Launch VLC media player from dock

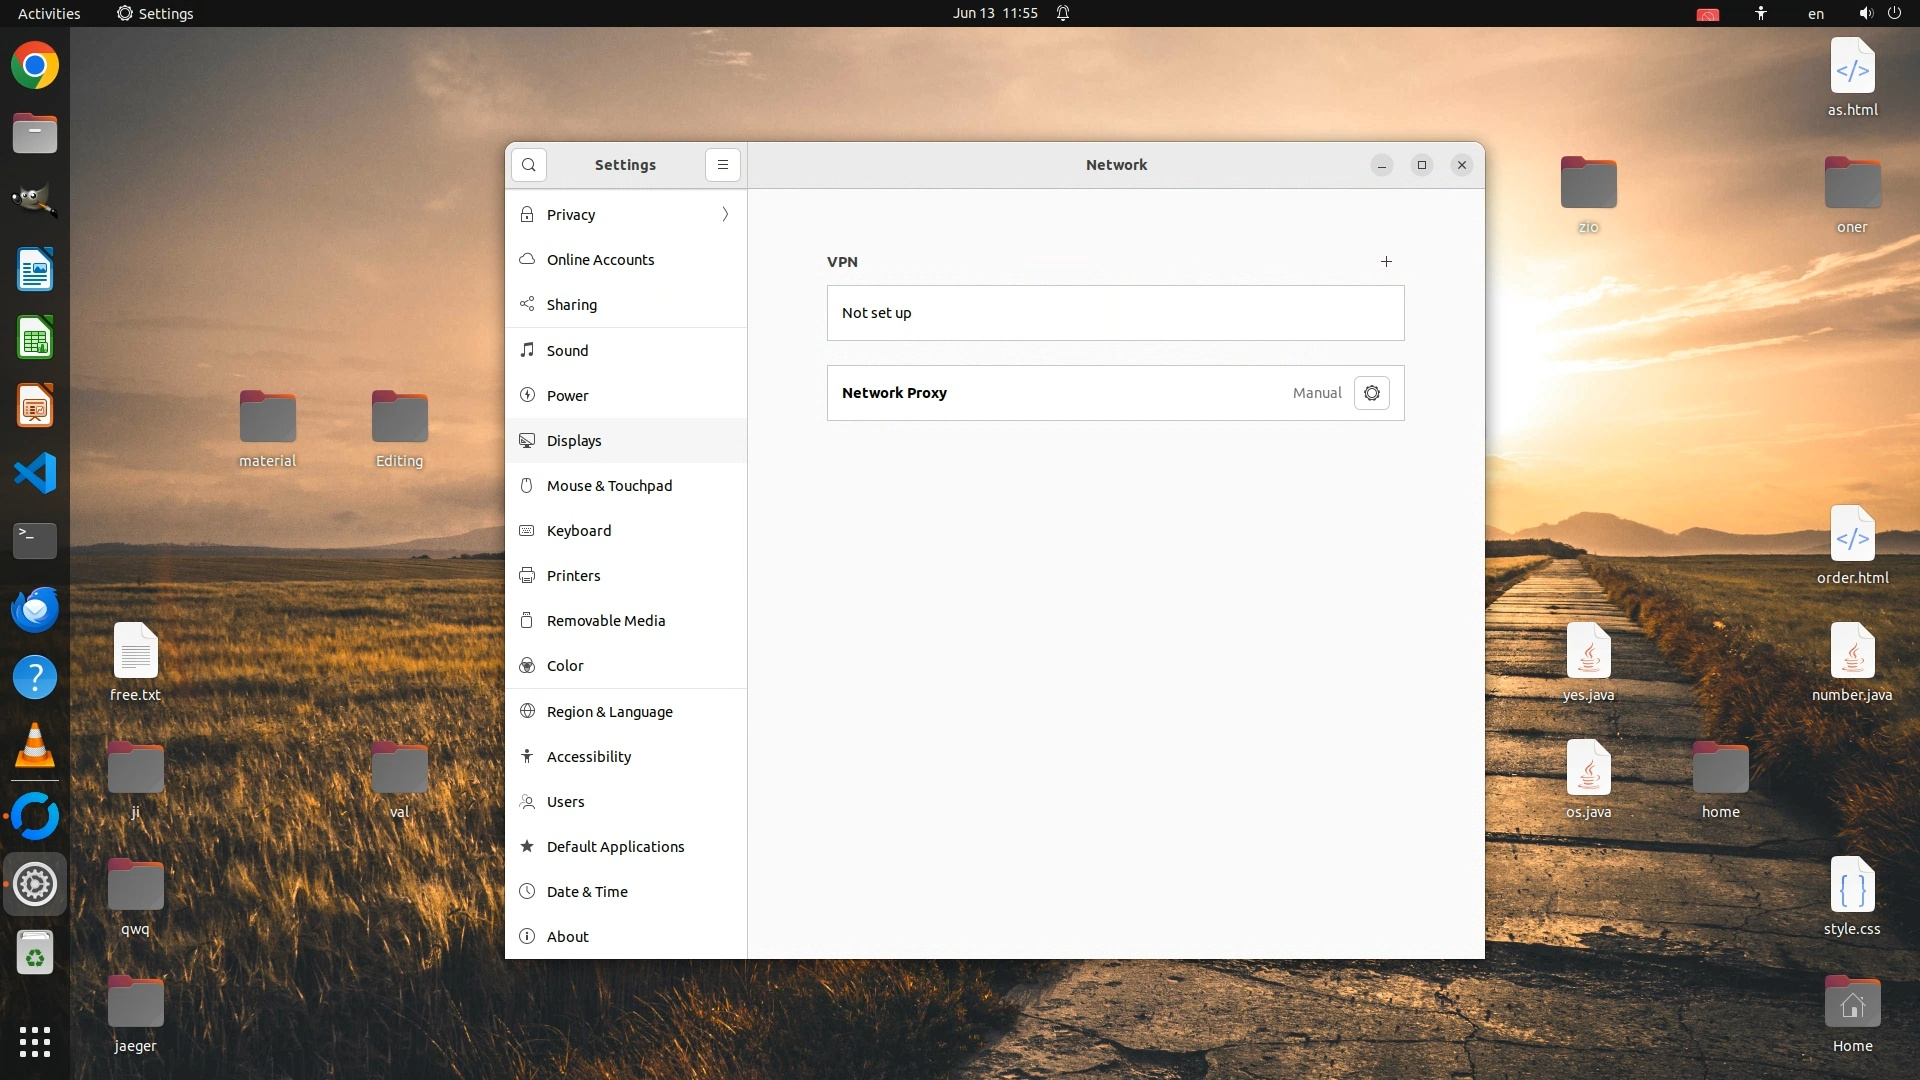click(35, 745)
